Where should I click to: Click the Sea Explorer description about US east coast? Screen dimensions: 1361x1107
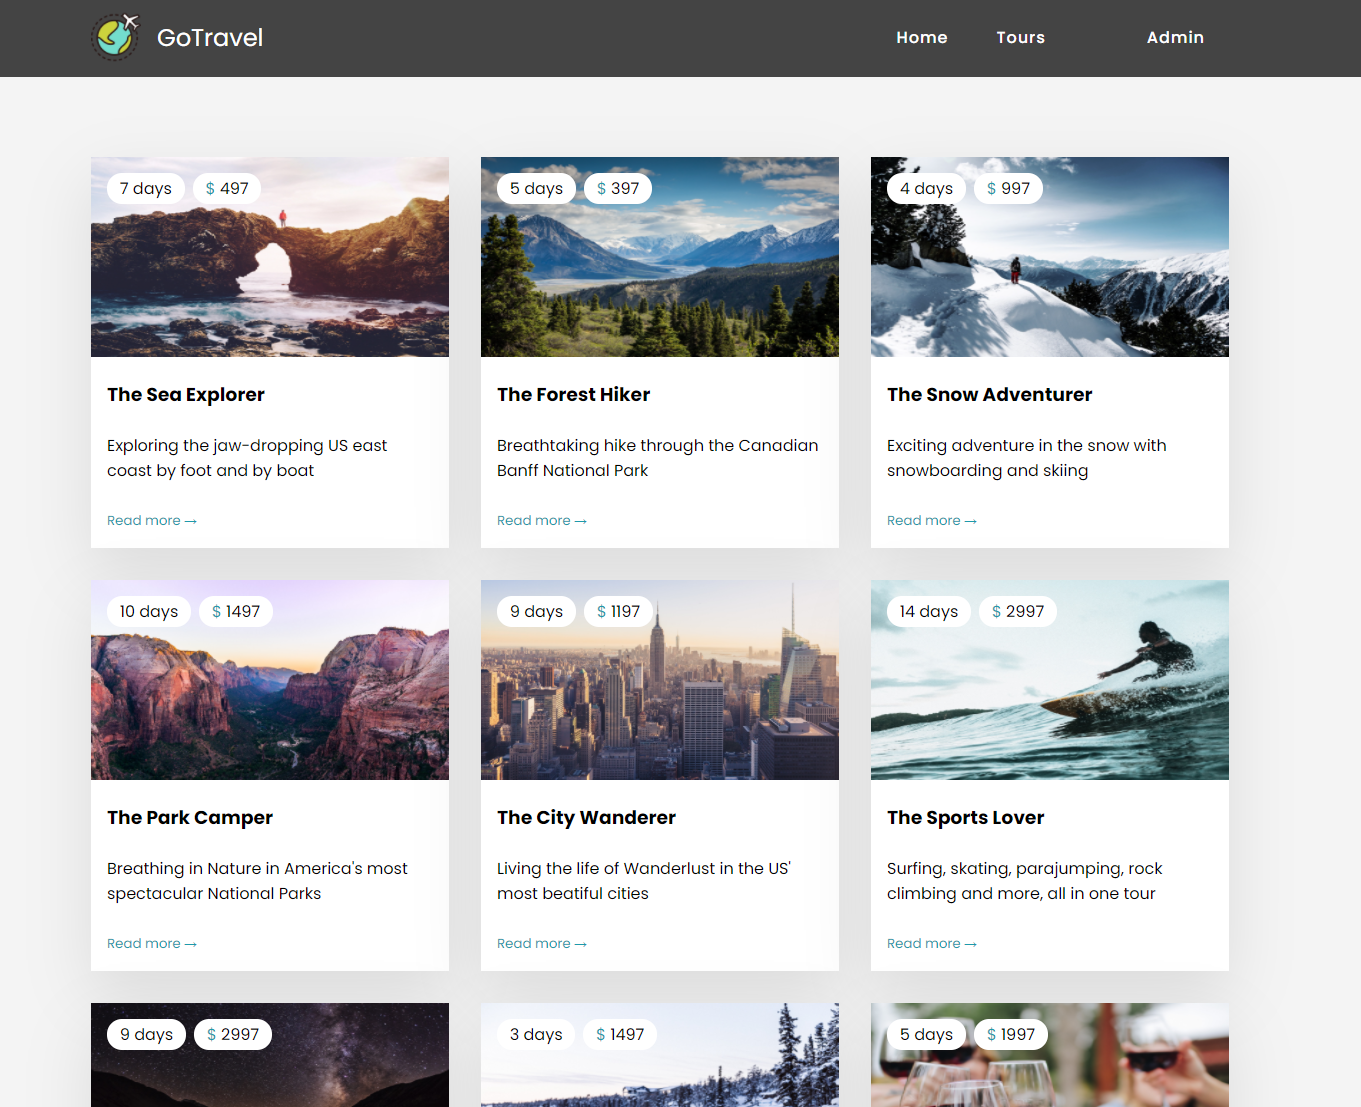pyautogui.click(x=247, y=458)
